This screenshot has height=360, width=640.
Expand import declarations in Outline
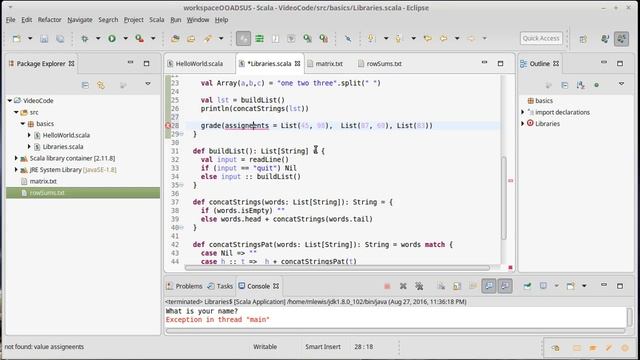point(522,112)
